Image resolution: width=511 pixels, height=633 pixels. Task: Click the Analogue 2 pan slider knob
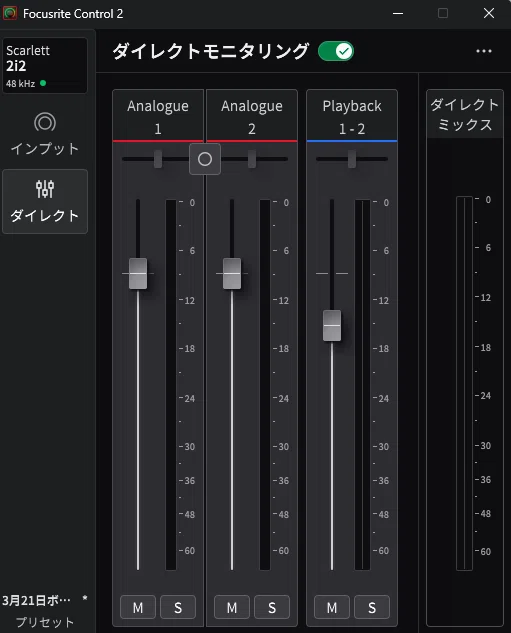click(252, 159)
